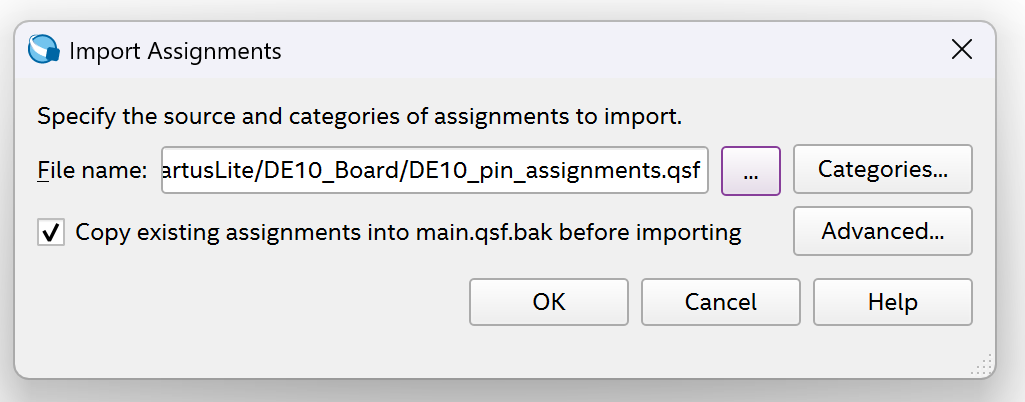Browse for a .qsf file using '...' button
Viewport: 1025px width, 402px height.
pyautogui.click(x=750, y=171)
